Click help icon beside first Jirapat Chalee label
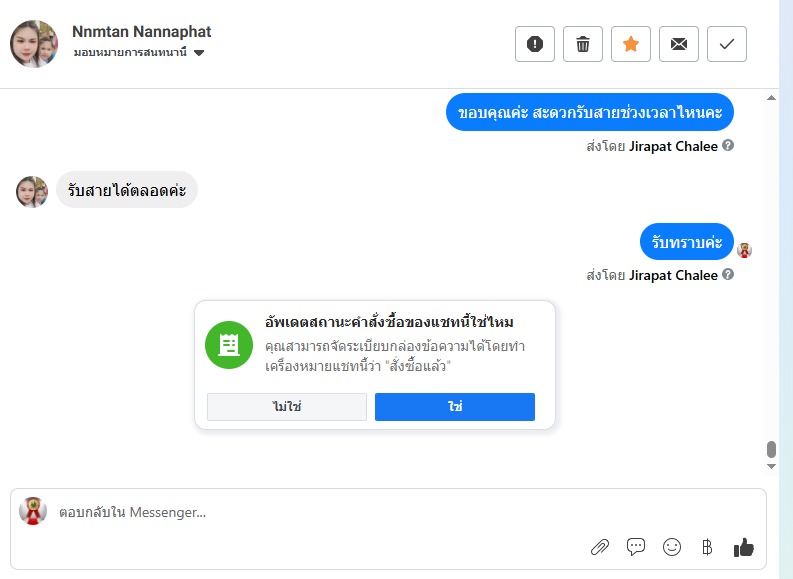The width and height of the screenshot is (793, 579). pos(728,146)
